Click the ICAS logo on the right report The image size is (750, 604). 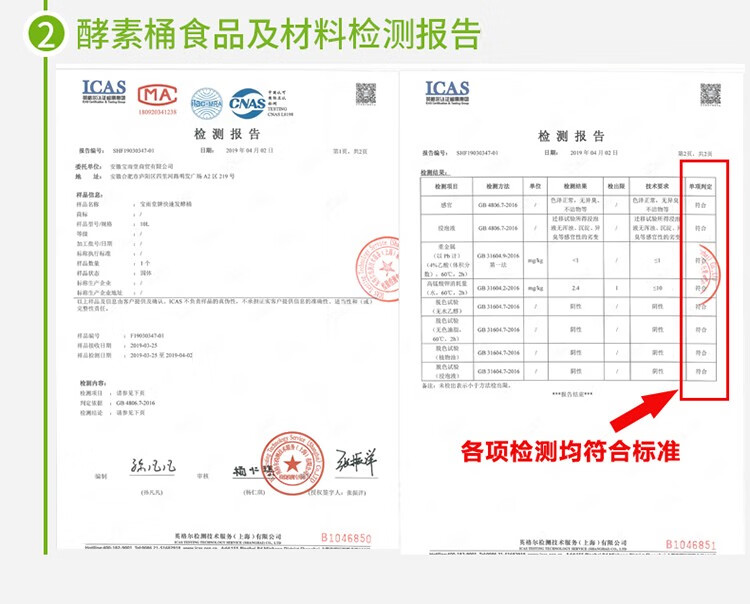447,92
